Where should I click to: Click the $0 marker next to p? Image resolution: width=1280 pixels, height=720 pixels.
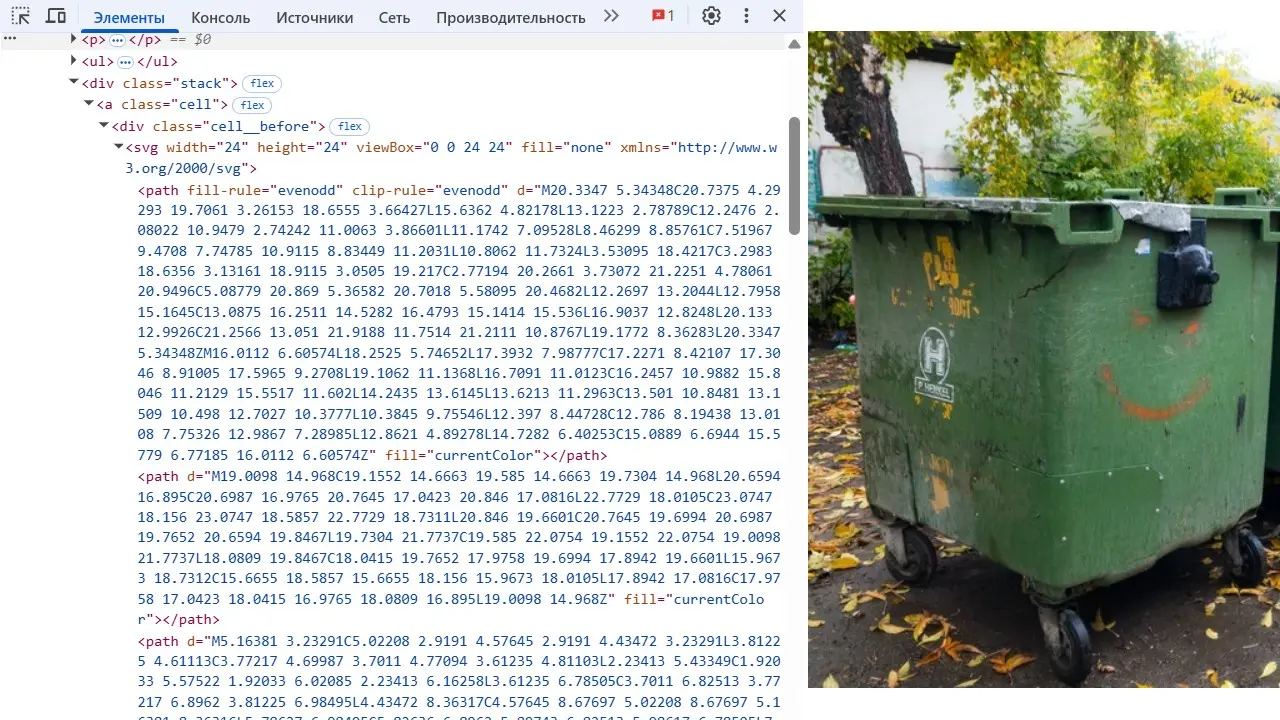[202, 39]
